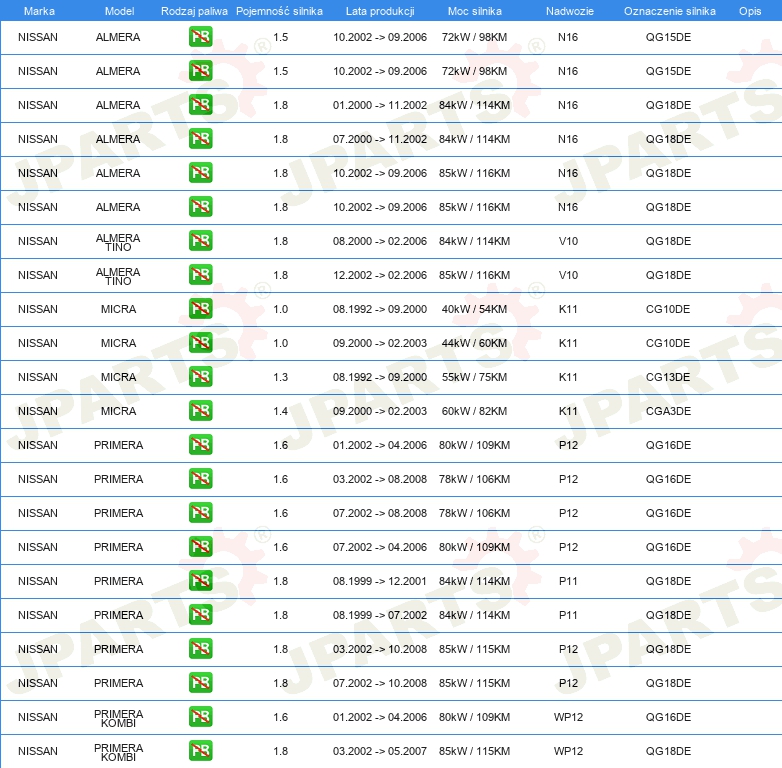Click fuel icon in Micra 40kW row

click(x=200, y=308)
